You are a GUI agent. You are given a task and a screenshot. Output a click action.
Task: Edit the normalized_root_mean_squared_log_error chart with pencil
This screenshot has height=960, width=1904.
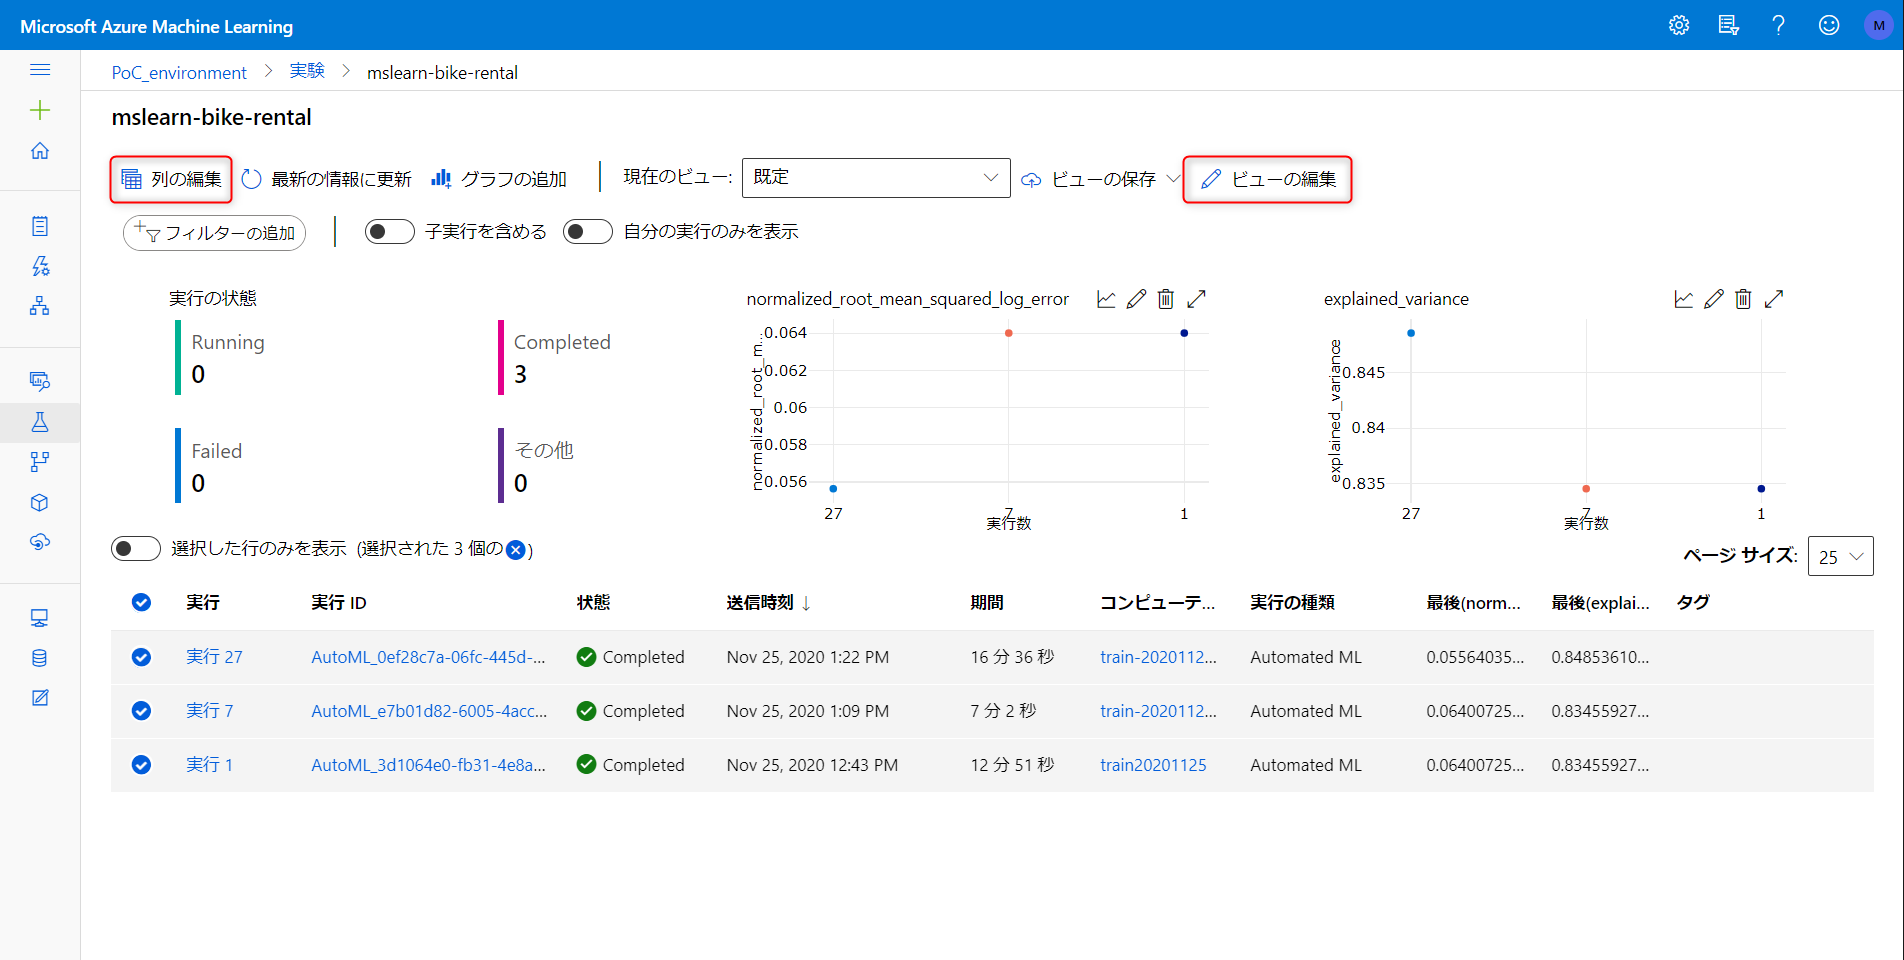(x=1136, y=299)
